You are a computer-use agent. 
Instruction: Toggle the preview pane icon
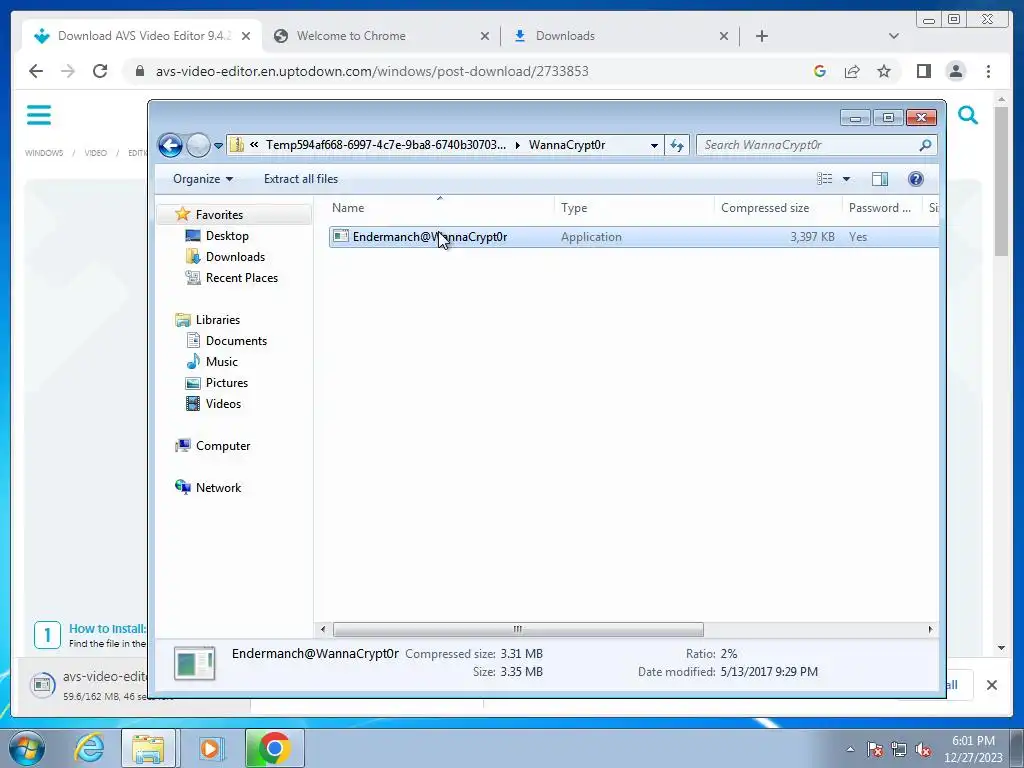point(880,179)
